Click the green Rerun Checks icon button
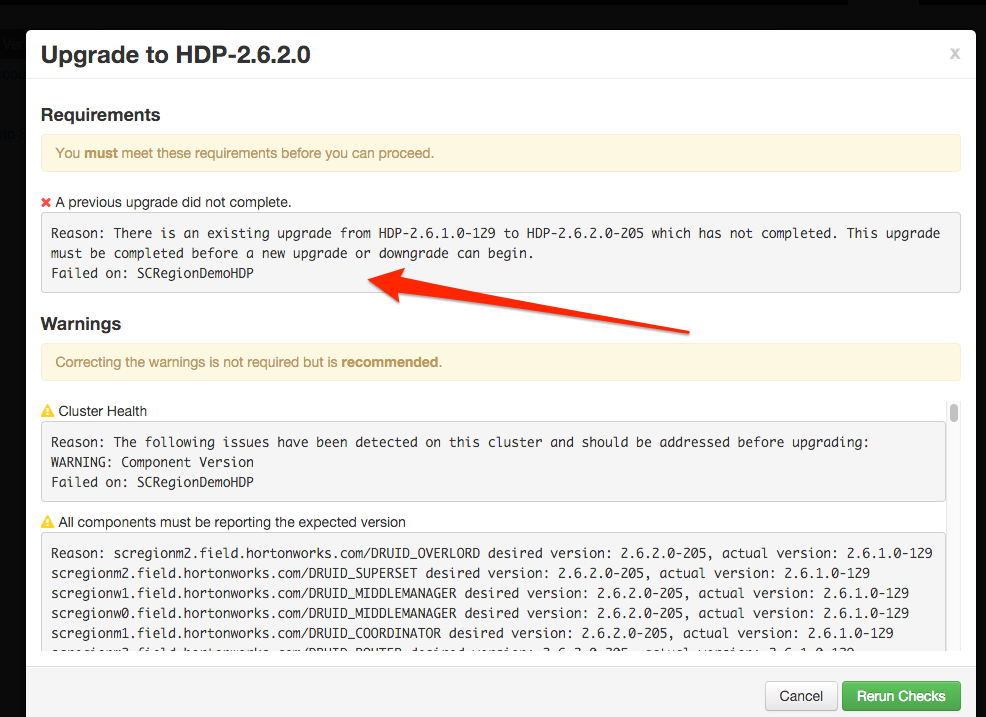This screenshot has width=986, height=717. tap(901, 695)
